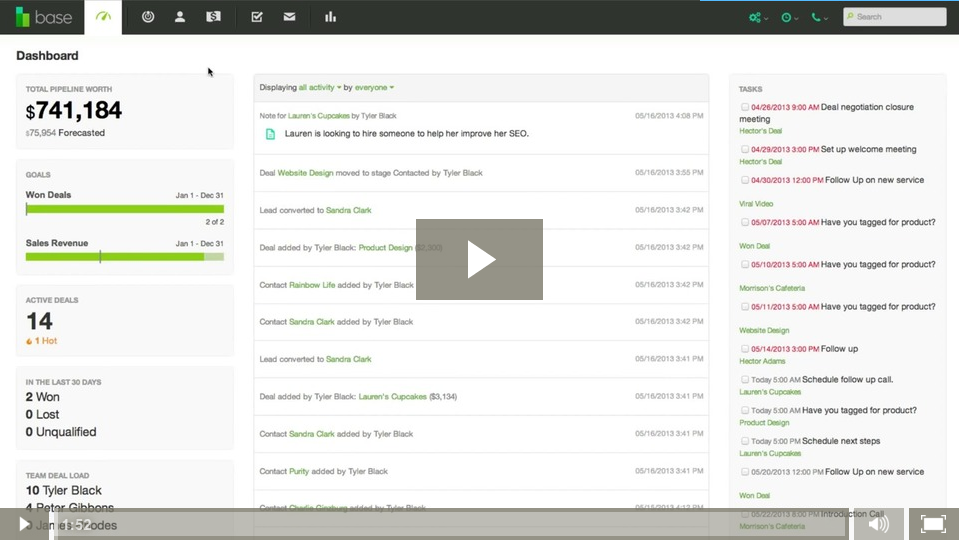Click '0 Lost' in last 30 days
Viewport: 959px width, 540px height.
point(42,414)
